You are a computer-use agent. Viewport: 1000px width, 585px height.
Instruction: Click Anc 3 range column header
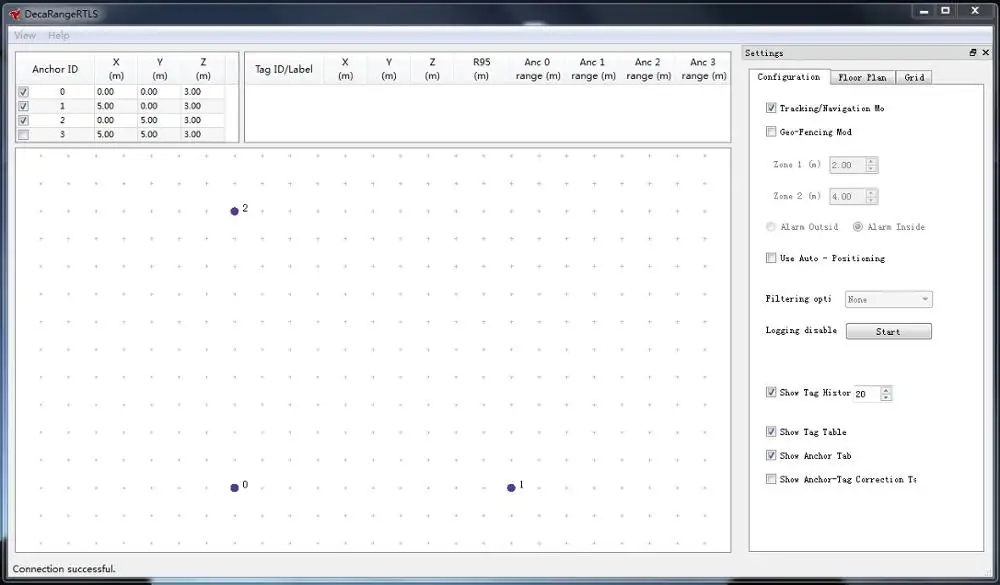(x=703, y=69)
